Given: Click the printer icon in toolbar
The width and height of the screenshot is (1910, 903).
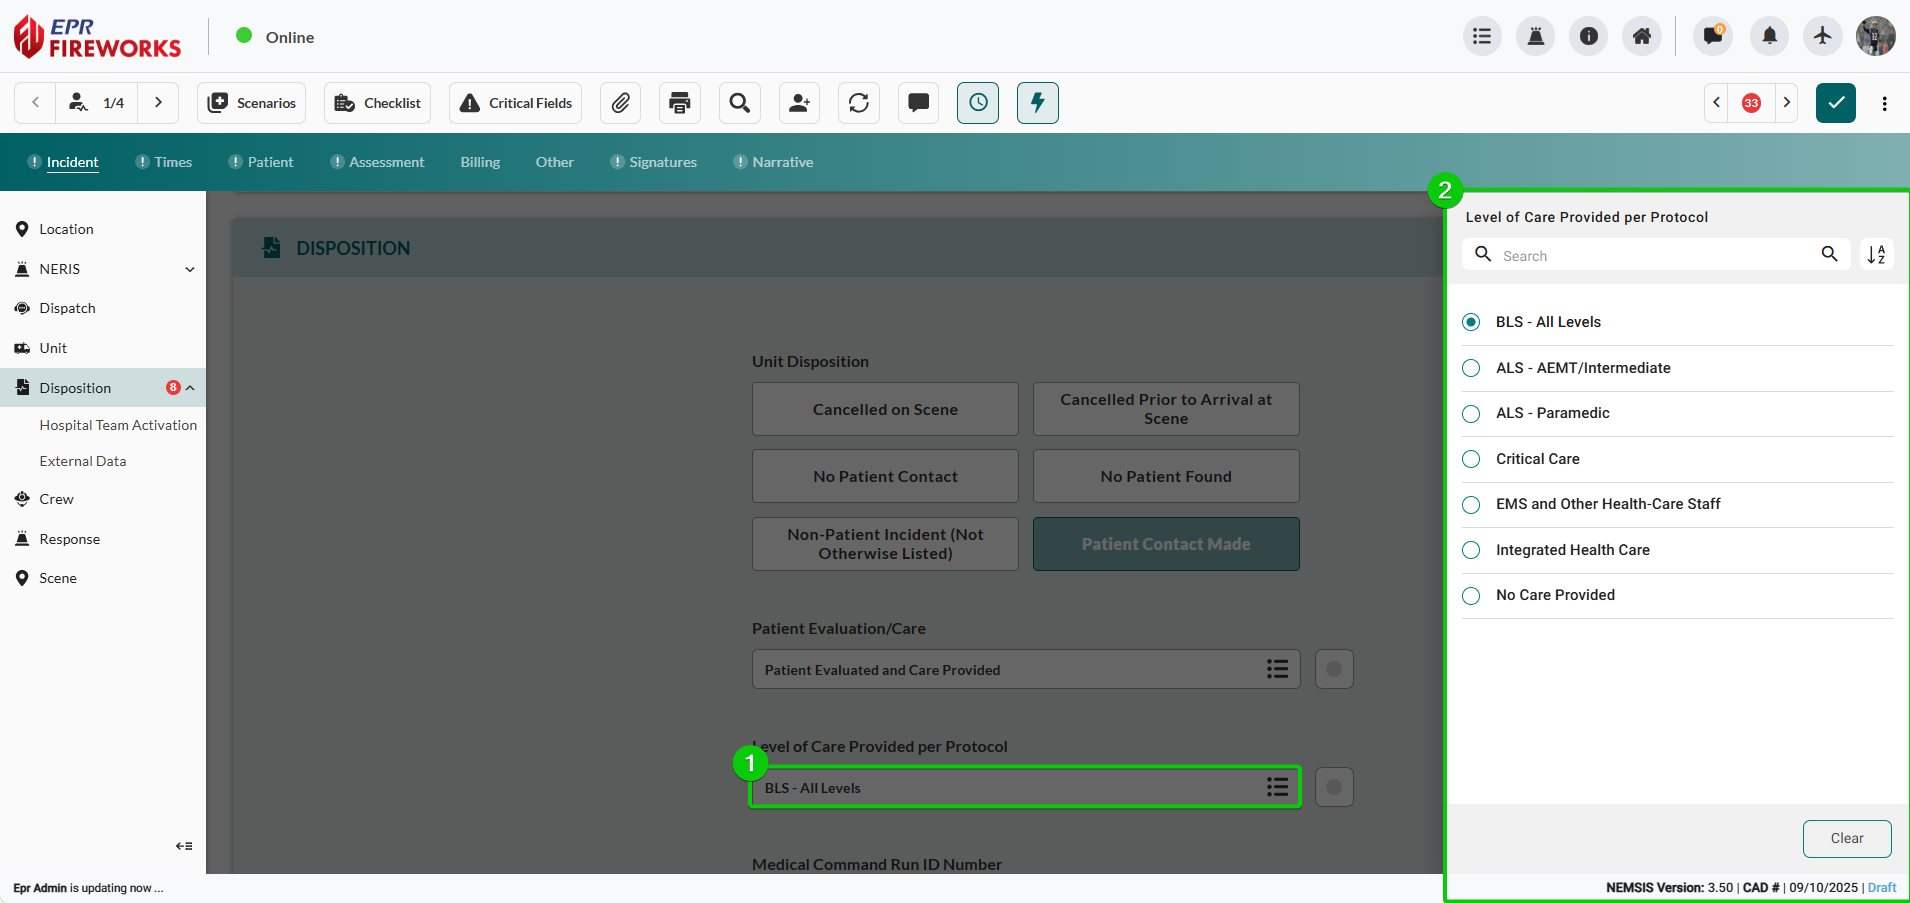Looking at the screenshot, I should point(680,103).
